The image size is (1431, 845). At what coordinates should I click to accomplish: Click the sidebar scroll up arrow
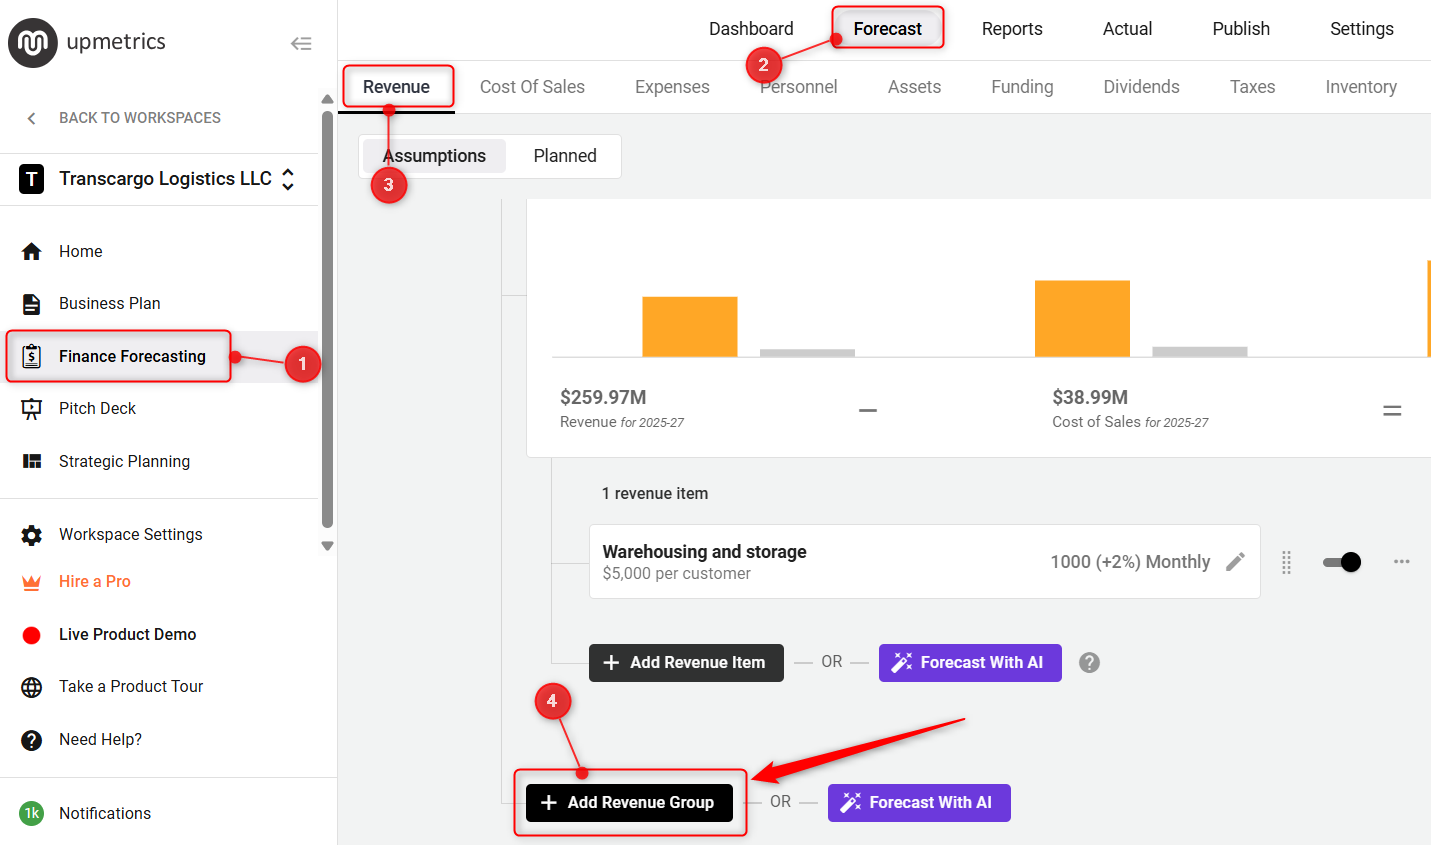click(x=327, y=99)
